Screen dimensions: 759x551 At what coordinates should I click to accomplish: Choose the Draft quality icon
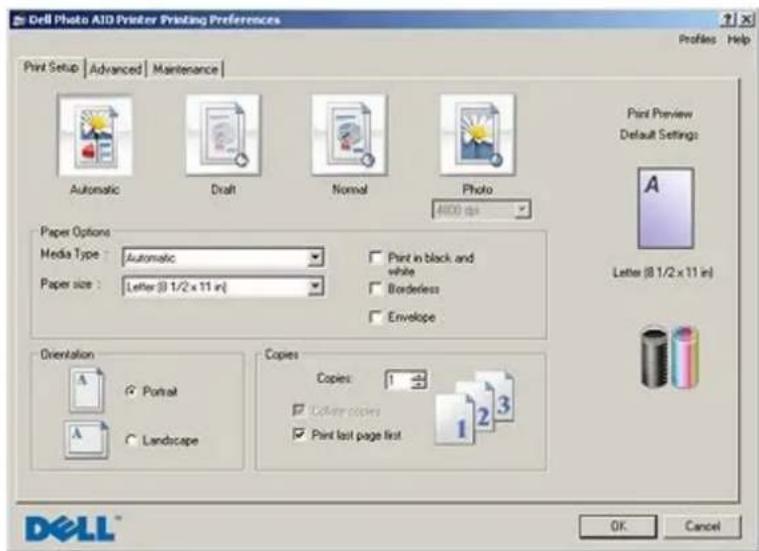pos(223,135)
